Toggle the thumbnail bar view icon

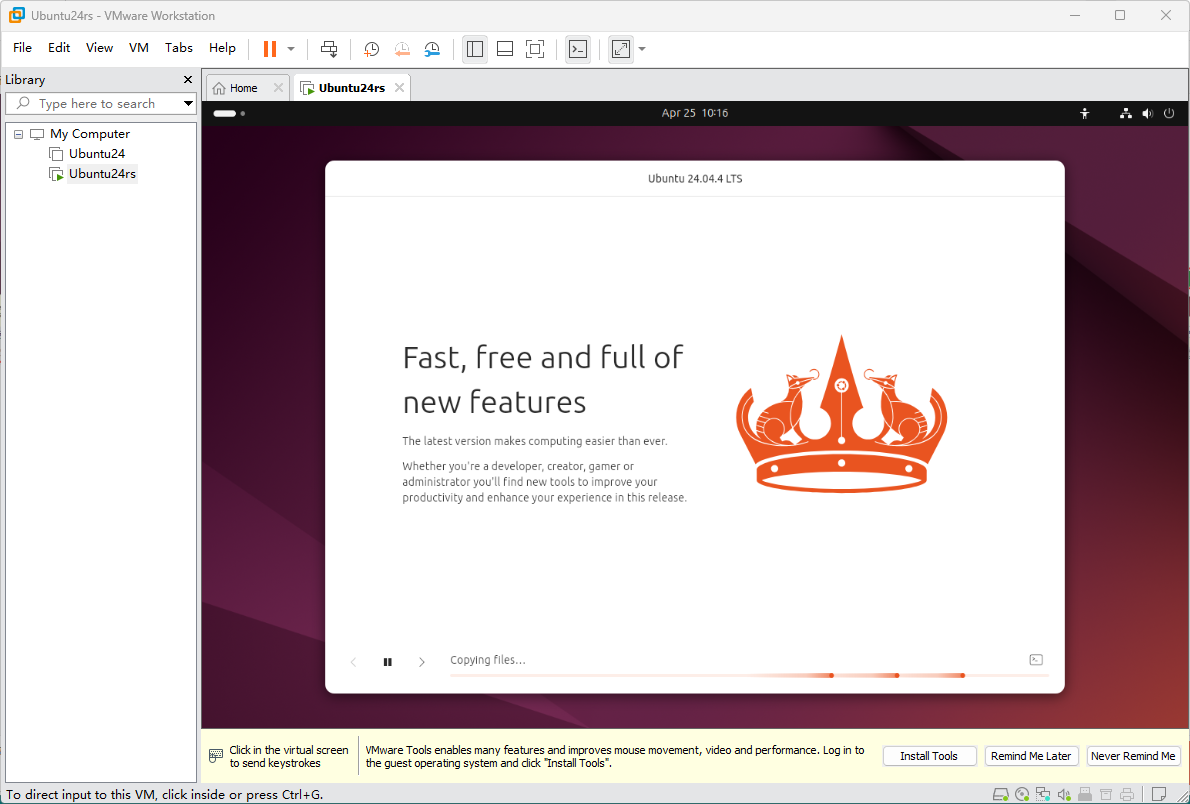[x=505, y=49]
